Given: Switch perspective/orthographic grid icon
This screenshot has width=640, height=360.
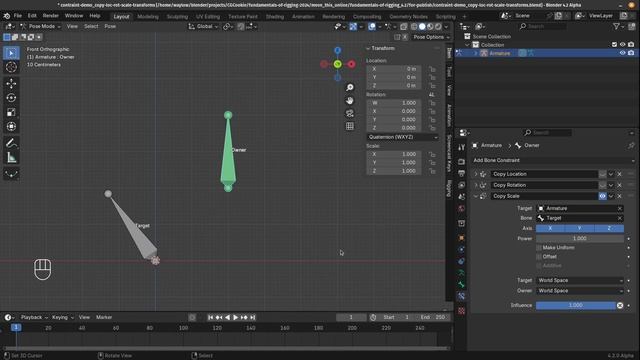Looking at the screenshot, I should (x=350, y=126).
